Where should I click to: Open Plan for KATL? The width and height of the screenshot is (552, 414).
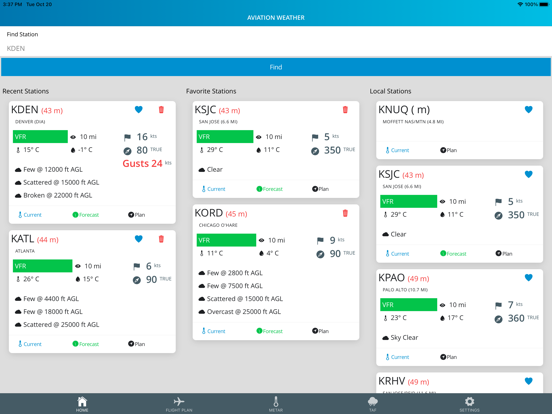137,344
